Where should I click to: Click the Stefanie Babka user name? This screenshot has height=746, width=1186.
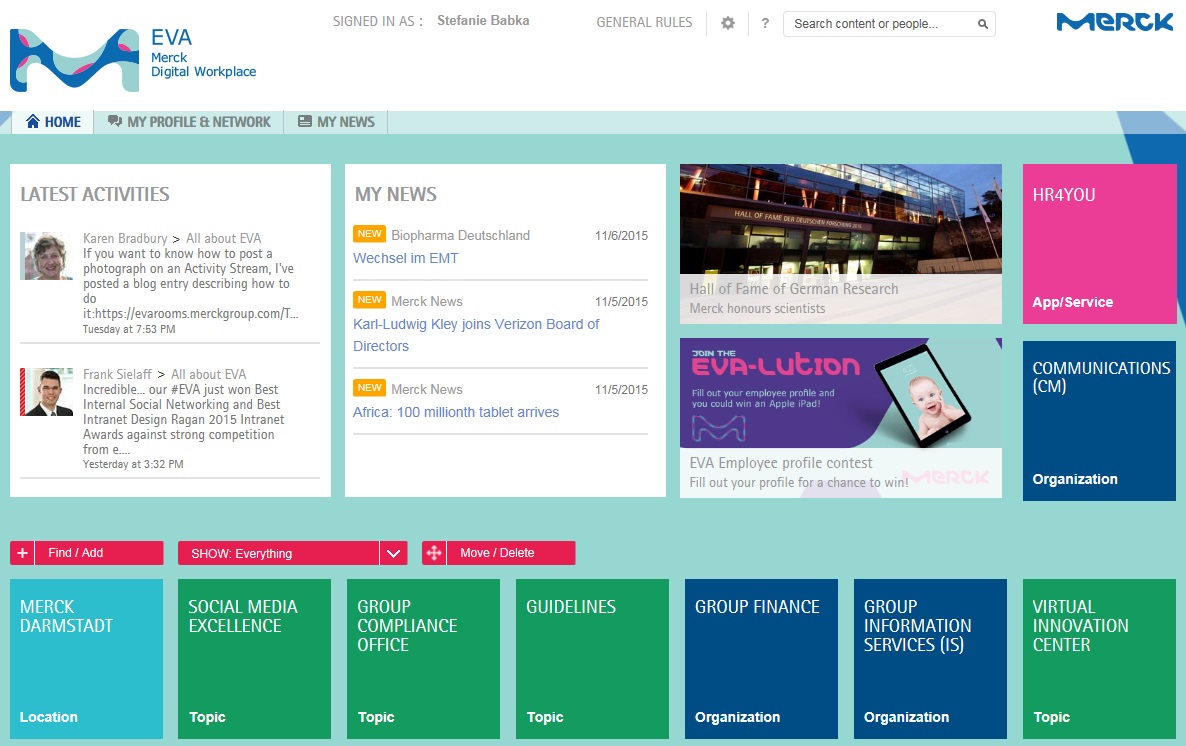tap(483, 20)
